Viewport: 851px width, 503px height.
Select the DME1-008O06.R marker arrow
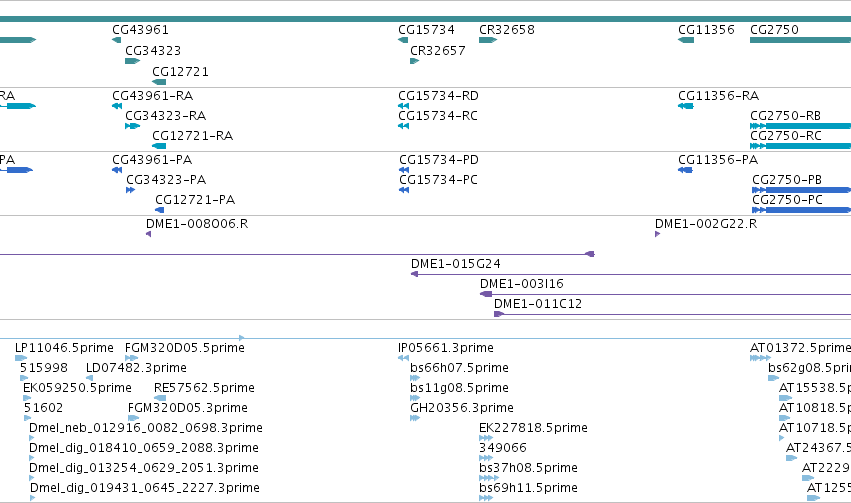tap(149, 234)
